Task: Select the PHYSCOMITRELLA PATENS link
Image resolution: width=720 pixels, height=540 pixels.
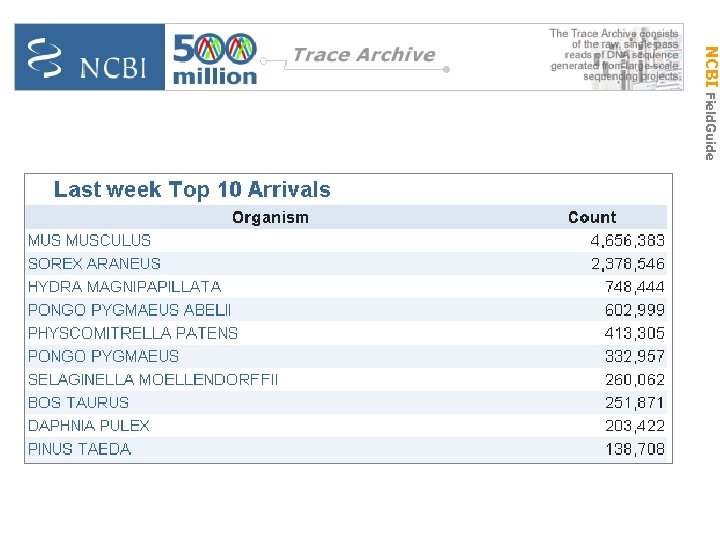Action: point(133,333)
